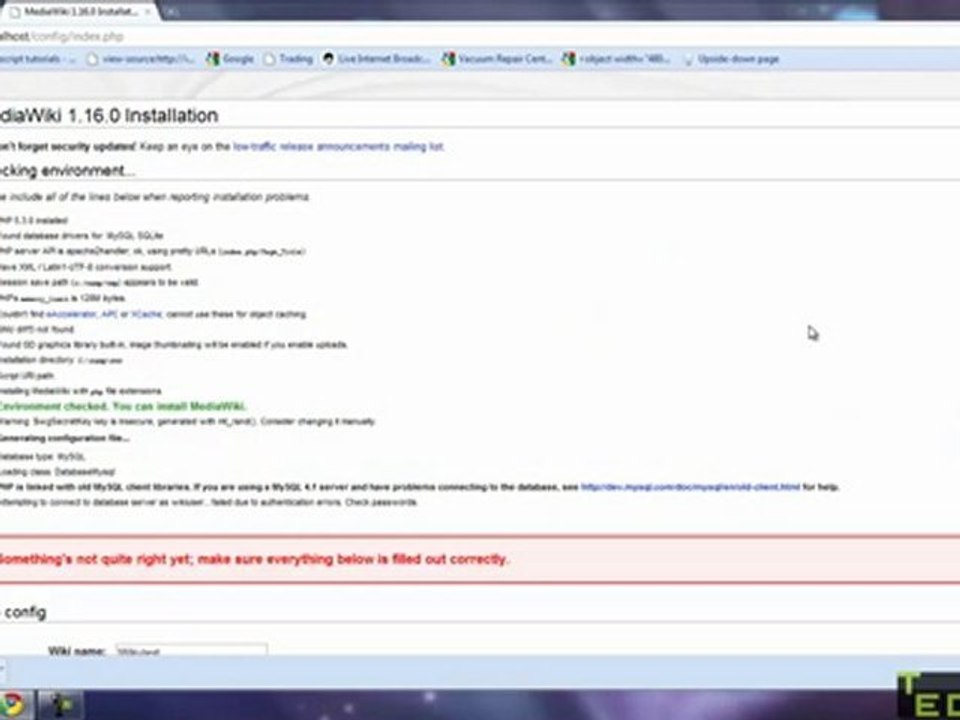This screenshot has width=960, height=720.
Task: Click the 'Attempting to connect to database server' line
Action: (209, 503)
